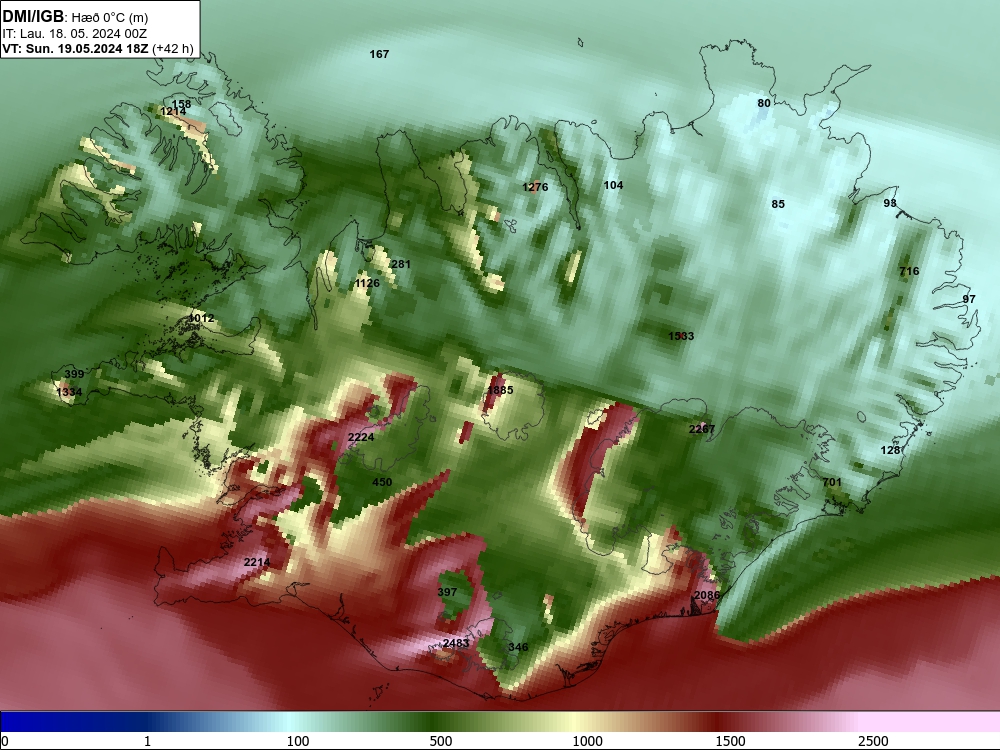Click the value 701 in the southeast
The width and height of the screenshot is (1000, 750).
tap(832, 482)
